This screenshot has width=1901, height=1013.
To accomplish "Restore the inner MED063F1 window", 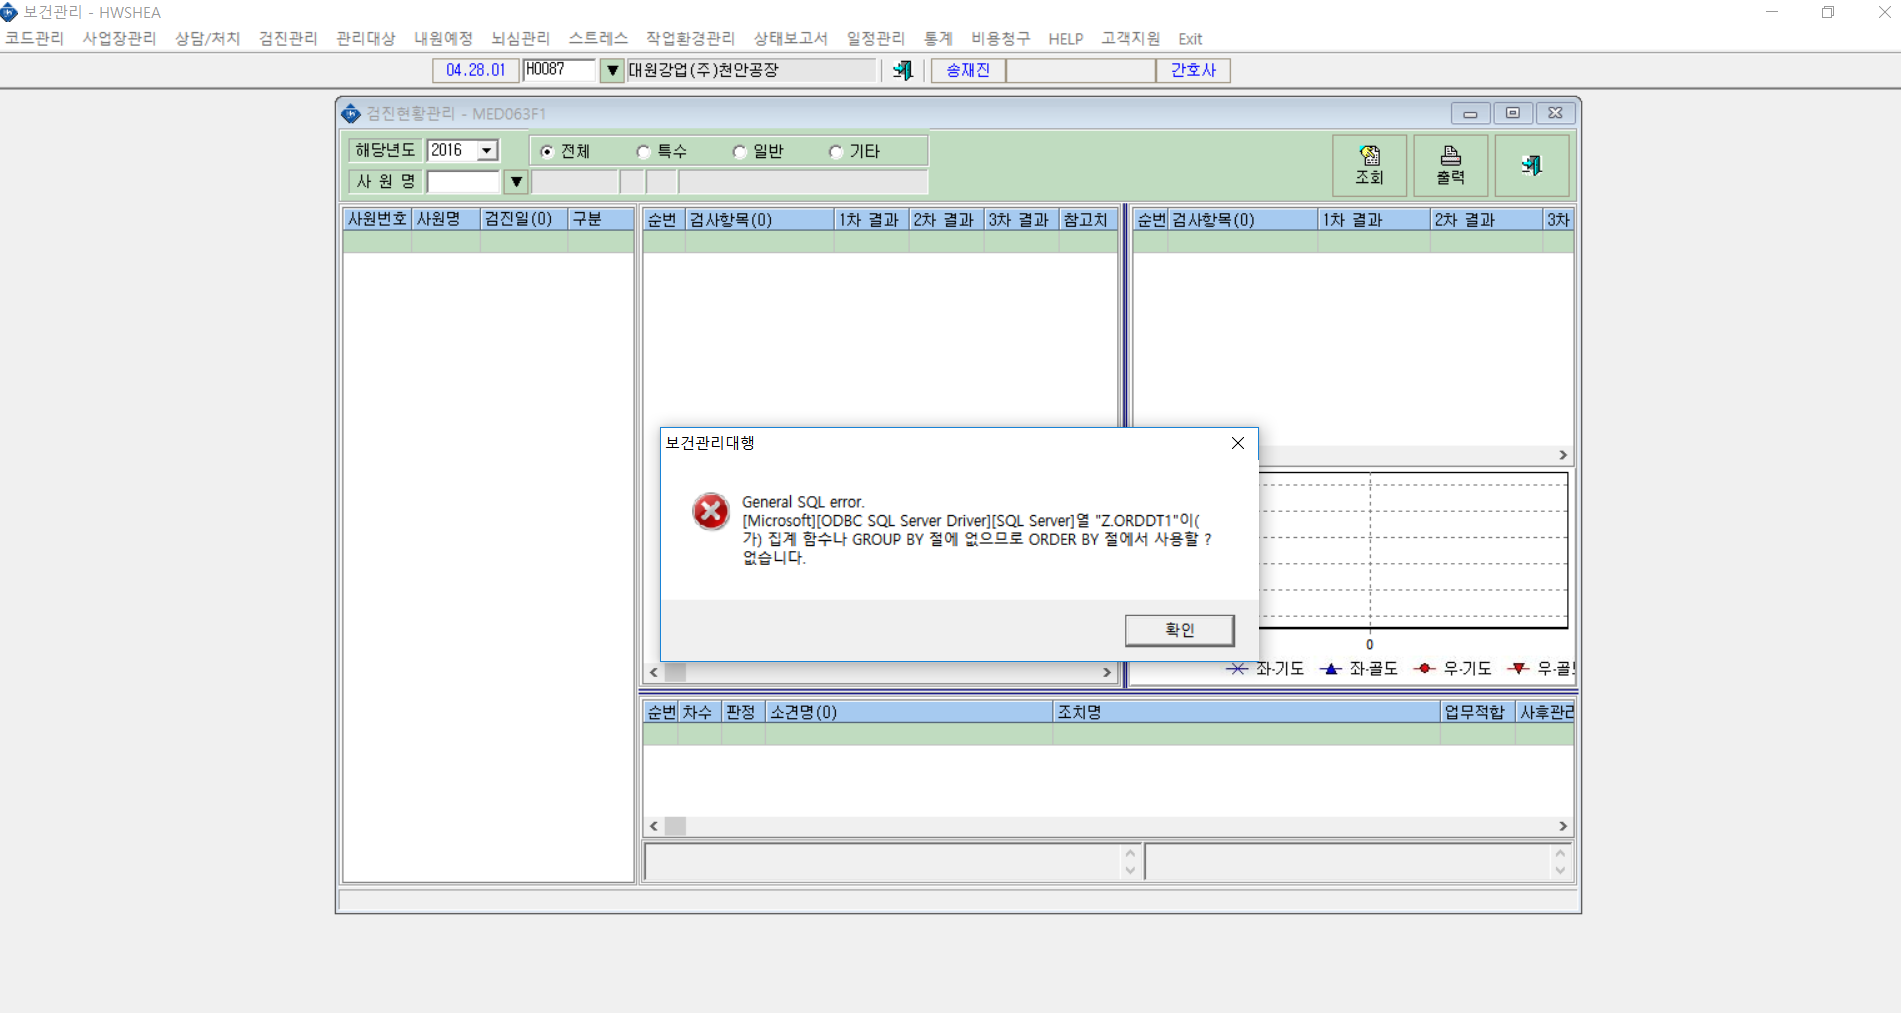I will pyautogui.click(x=1512, y=113).
